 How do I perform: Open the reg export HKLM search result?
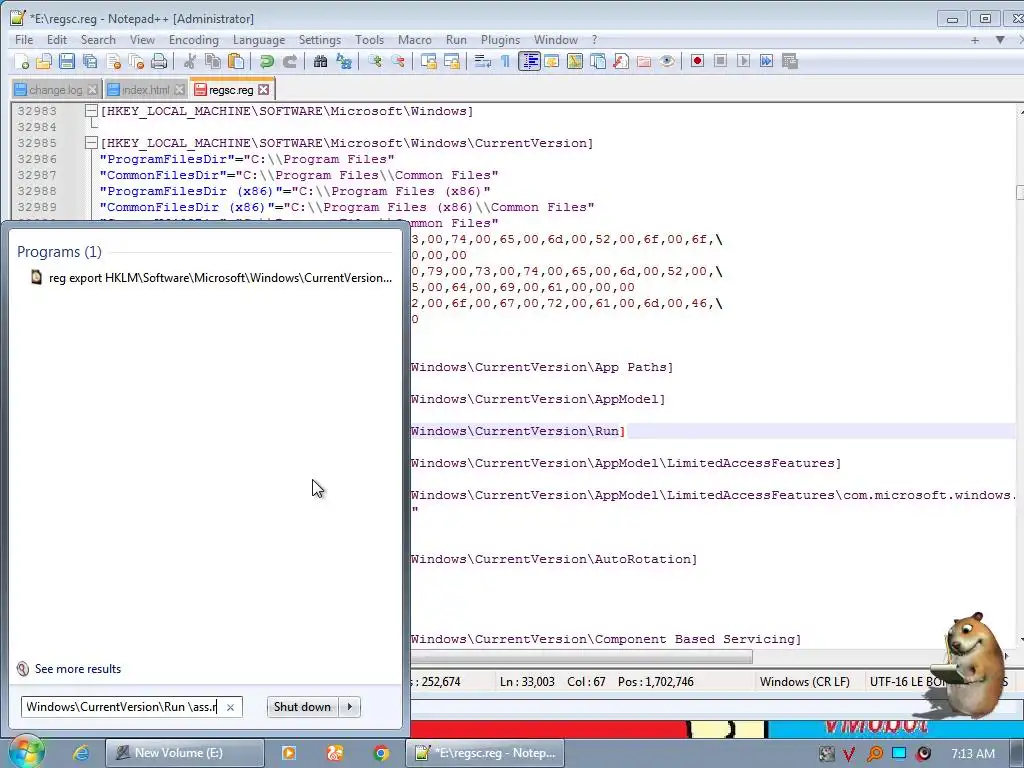(211, 278)
